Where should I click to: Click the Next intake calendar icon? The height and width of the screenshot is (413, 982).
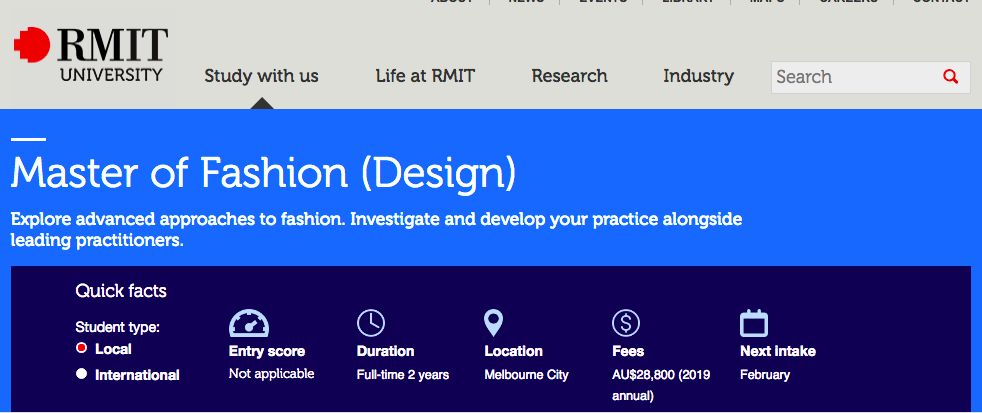[x=753, y=323]
